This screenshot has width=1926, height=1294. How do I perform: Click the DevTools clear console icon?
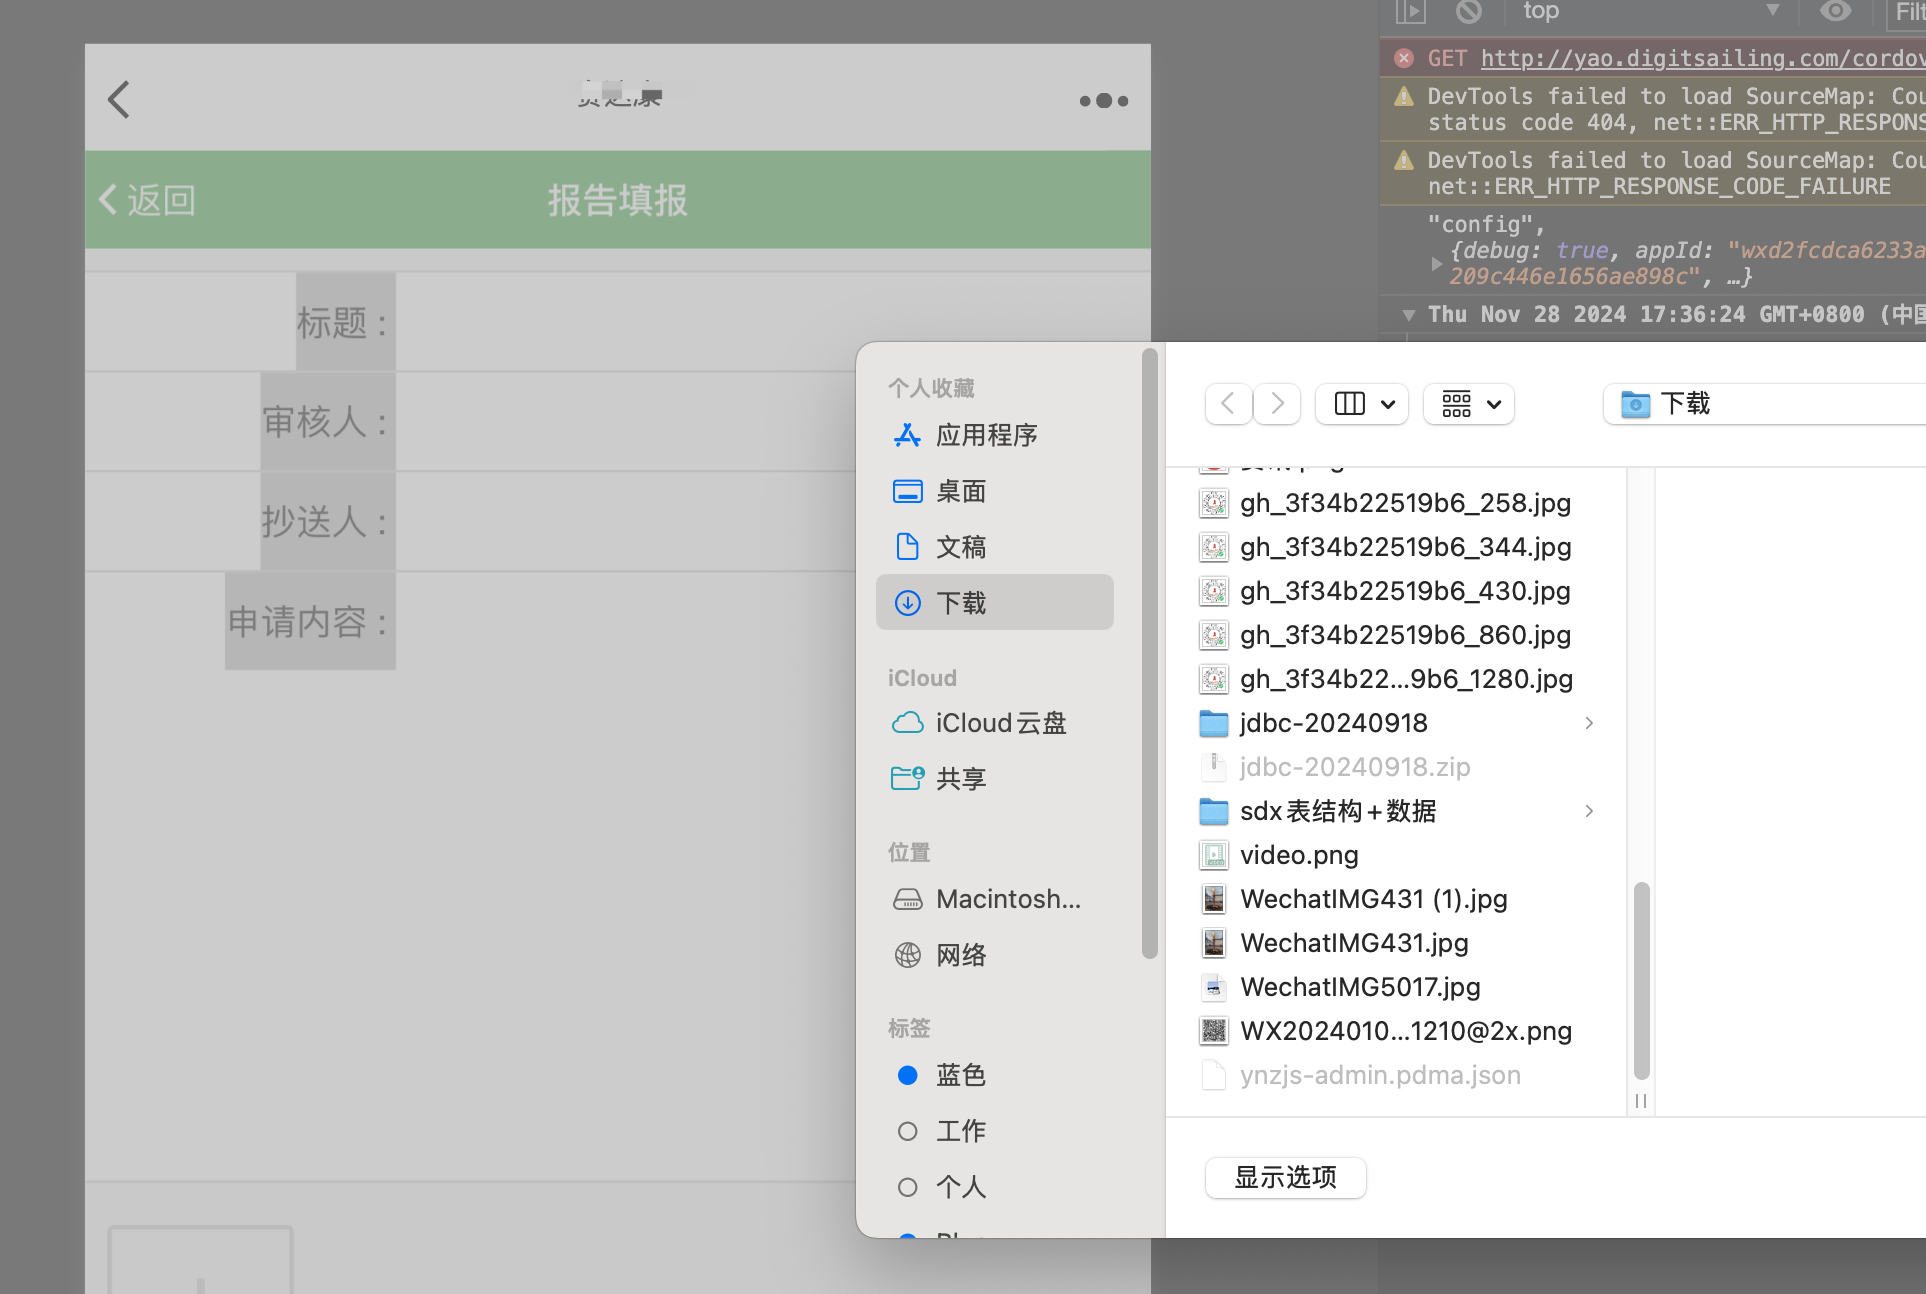coord(1468,12)
